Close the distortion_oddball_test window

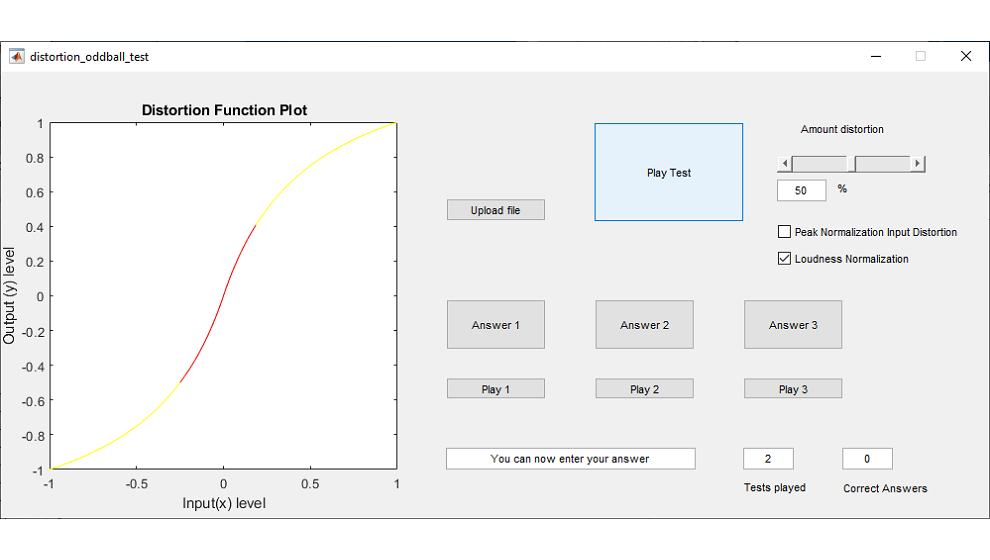tap(965, 56)
